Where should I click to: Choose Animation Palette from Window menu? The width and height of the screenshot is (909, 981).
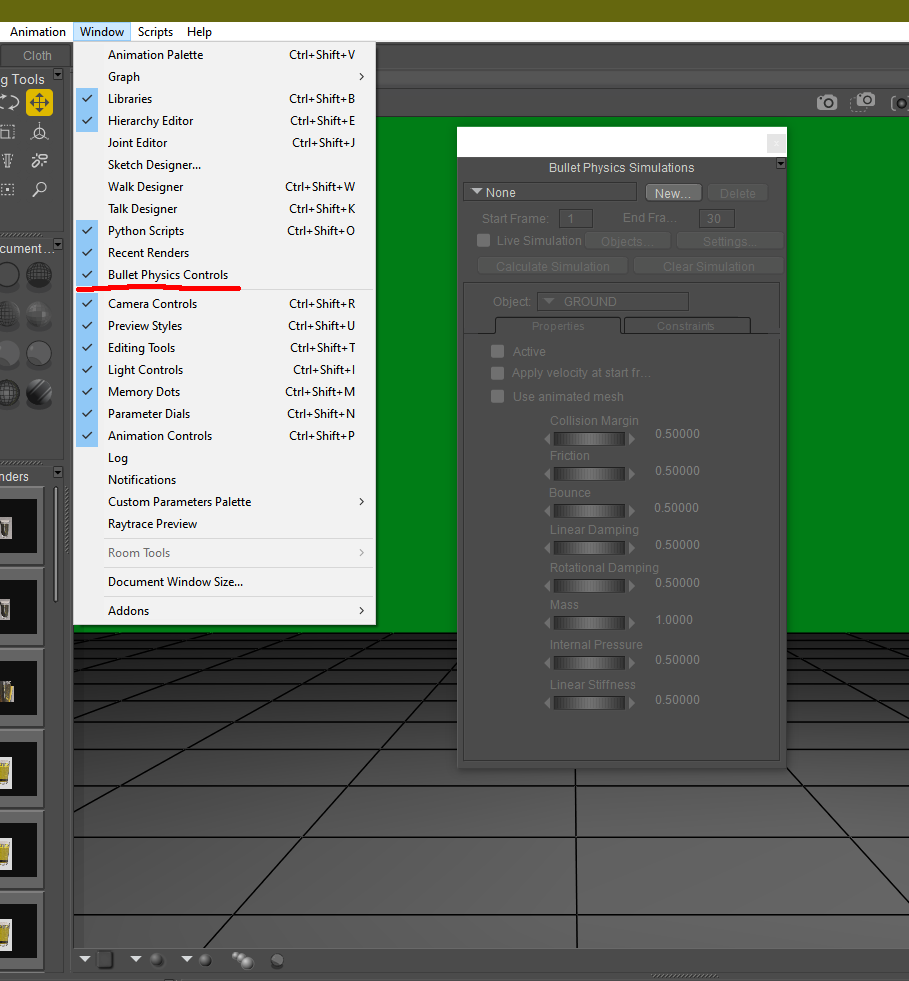(x=225, y=55)
